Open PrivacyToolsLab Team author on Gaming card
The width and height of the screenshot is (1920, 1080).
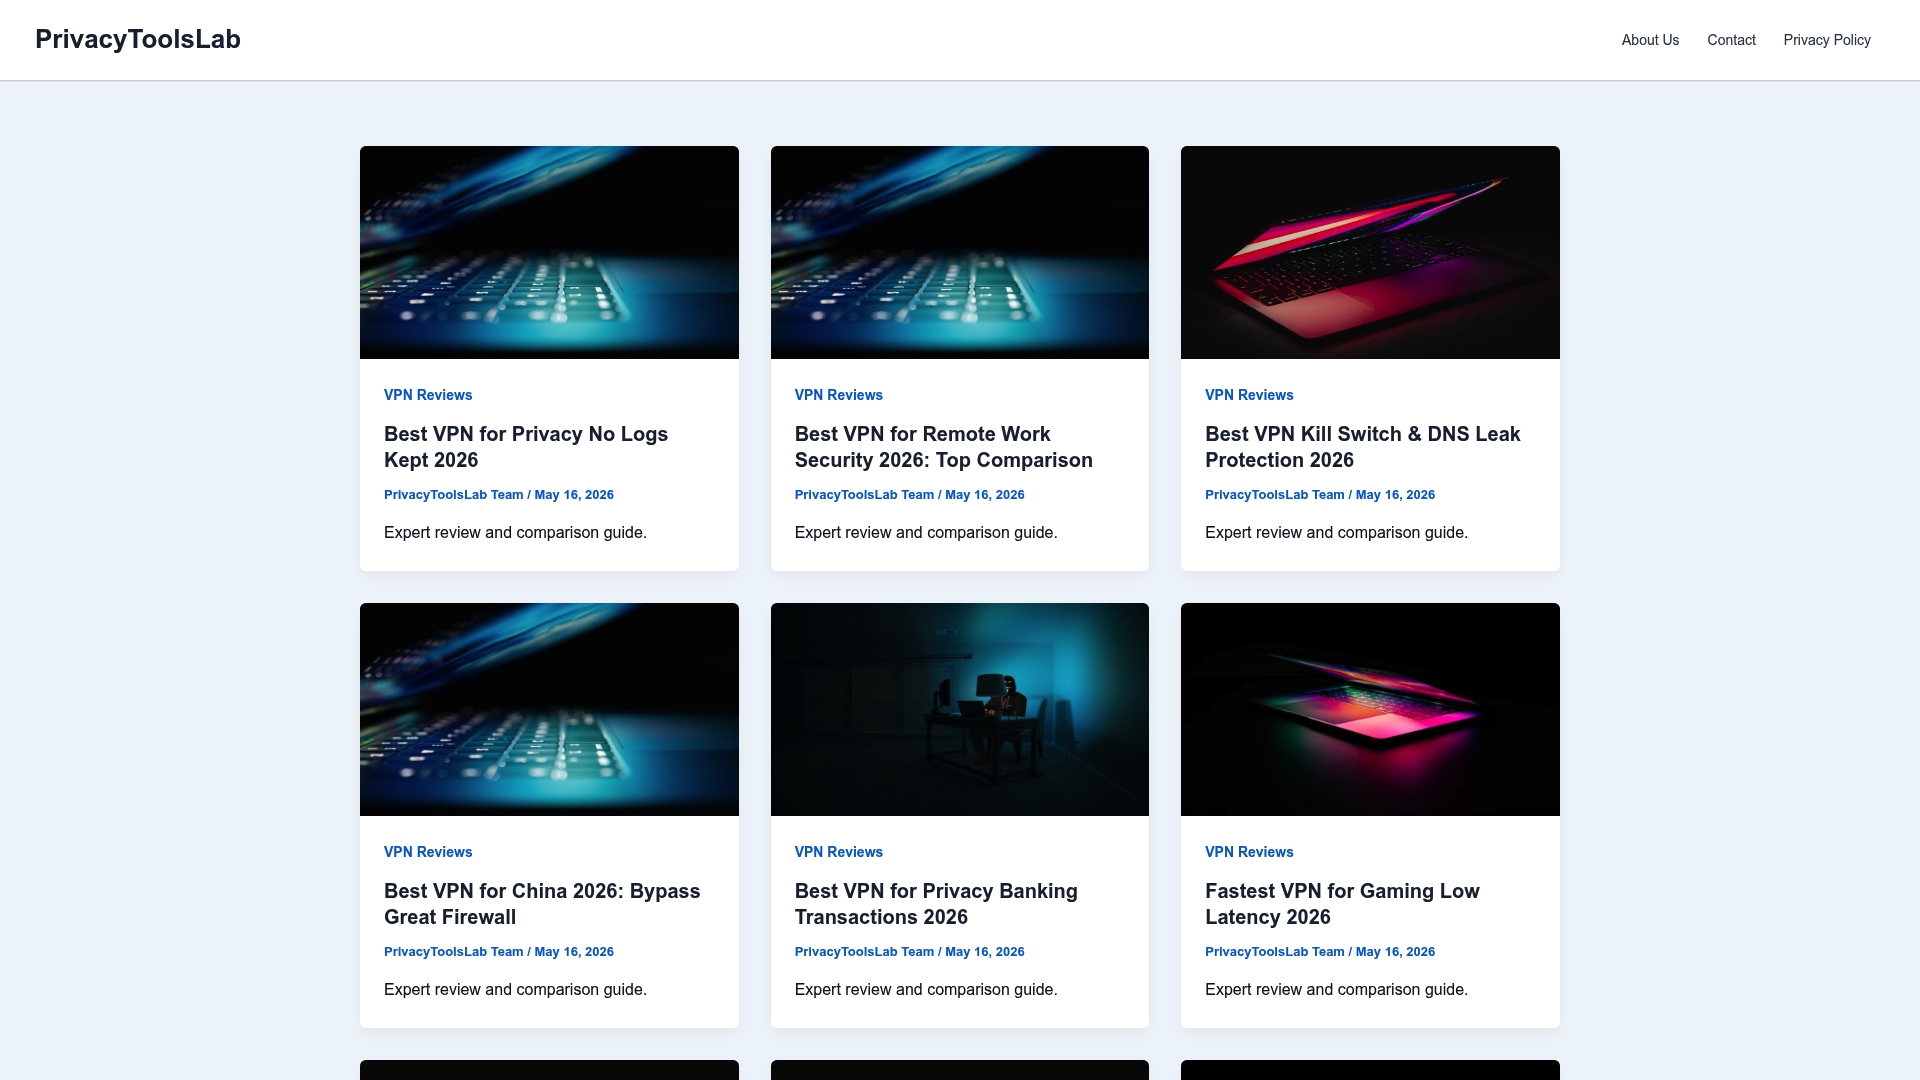(1275, 952)
